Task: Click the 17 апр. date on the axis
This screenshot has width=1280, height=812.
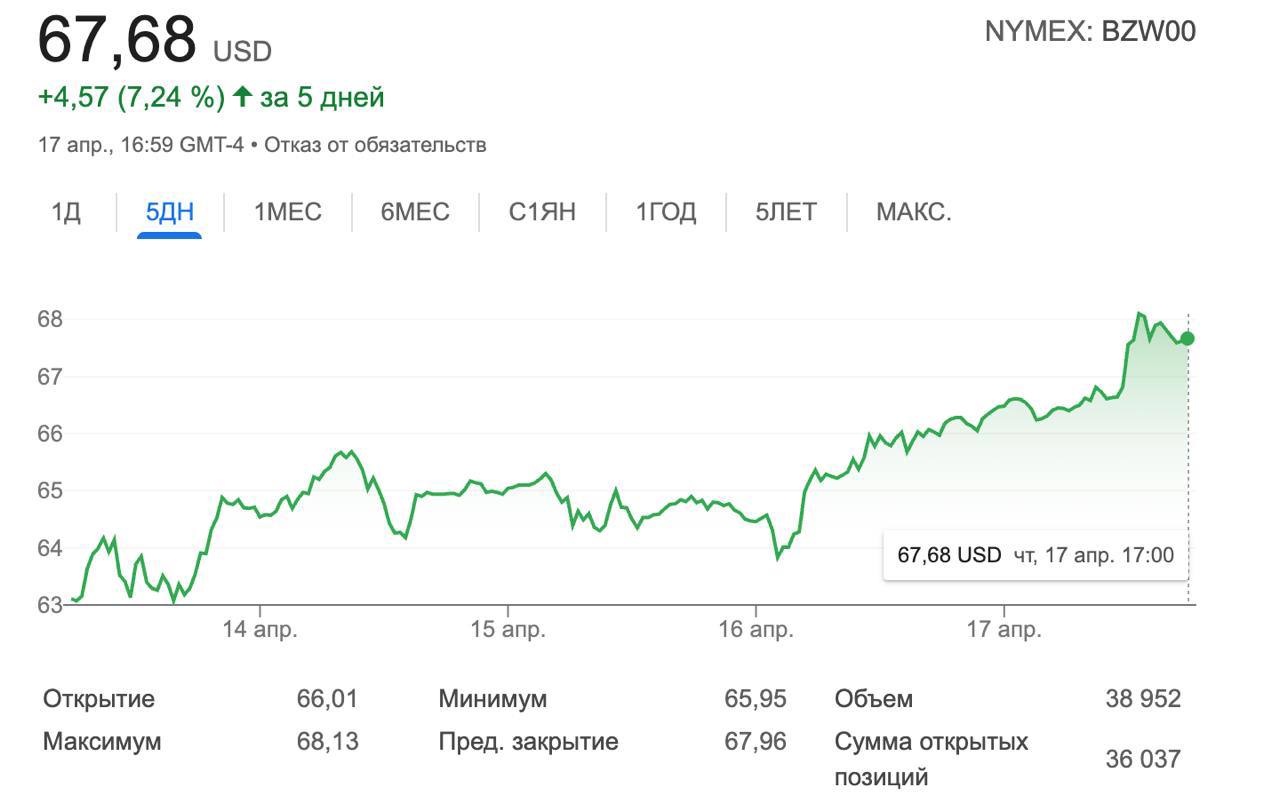Action: point(1004,630)
